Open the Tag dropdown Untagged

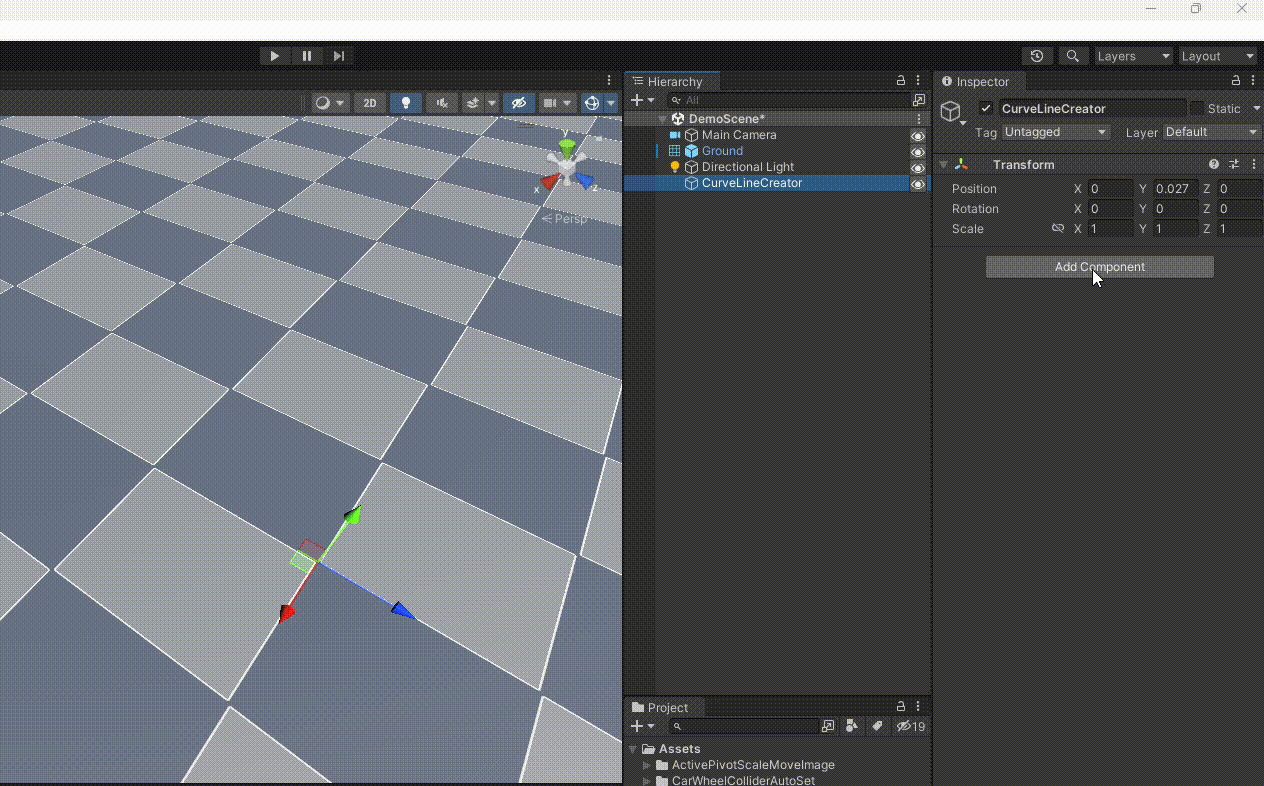click(x=1056, y=132)
